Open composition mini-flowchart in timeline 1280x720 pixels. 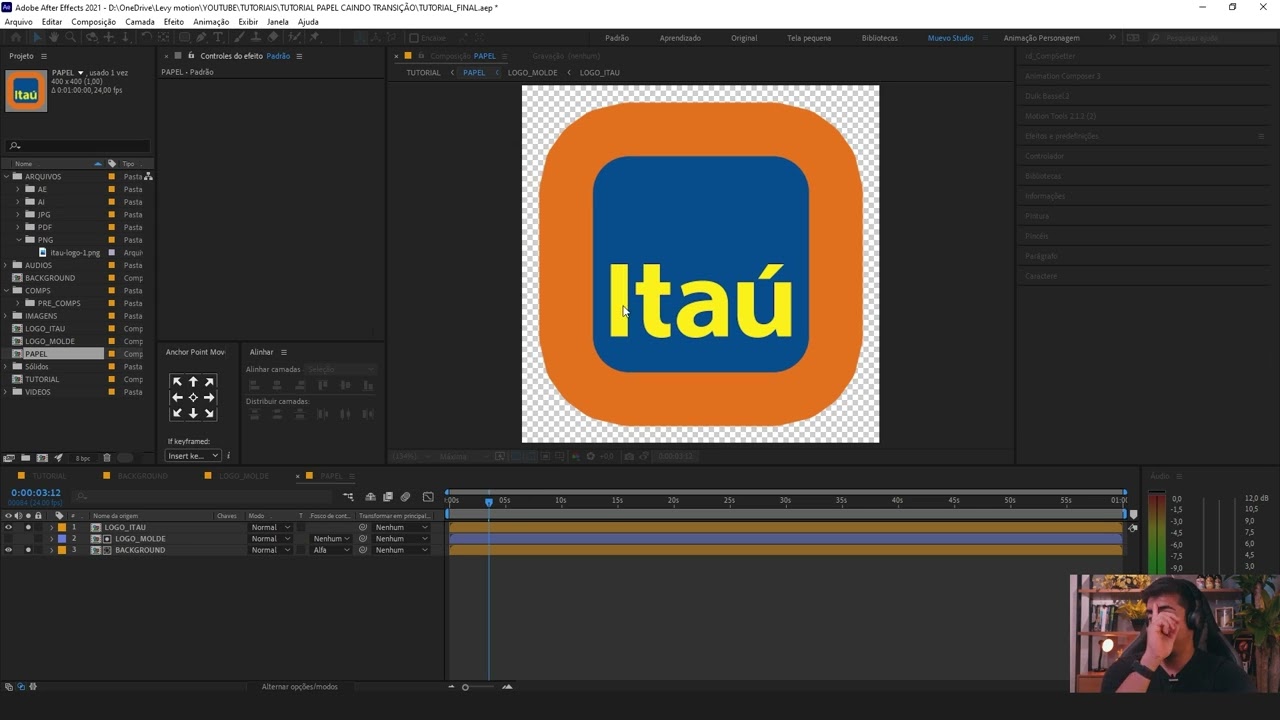(348, 497)
